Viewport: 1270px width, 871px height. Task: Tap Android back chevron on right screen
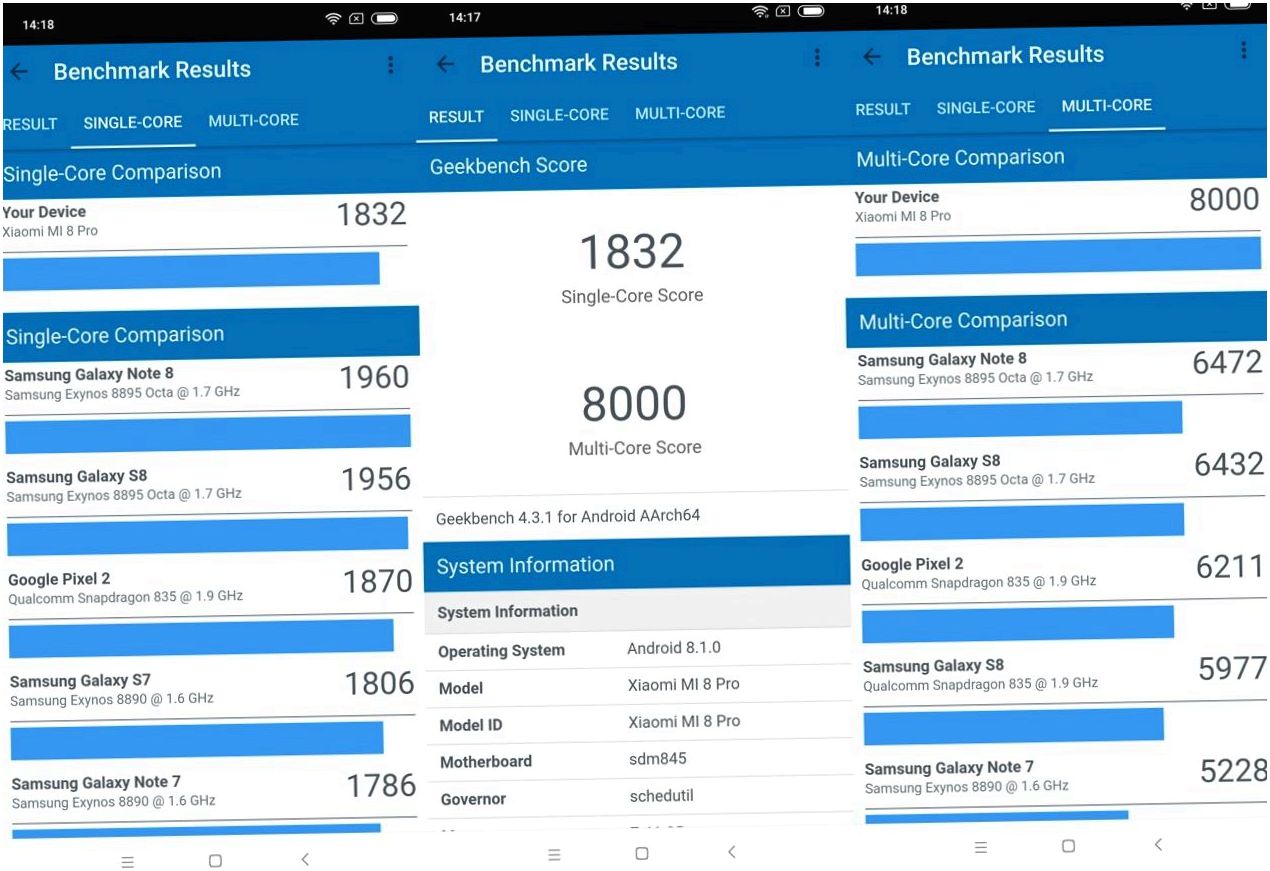pos(1158,845)
